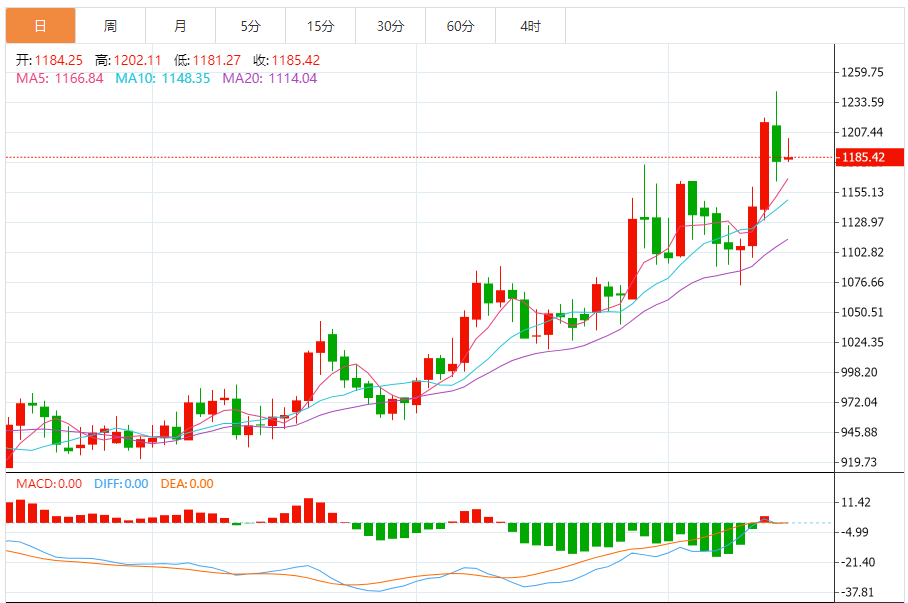Click the MA5: 1166.84 indicator label
This screenshot has height=603, width=908.
tap(60, 78)
